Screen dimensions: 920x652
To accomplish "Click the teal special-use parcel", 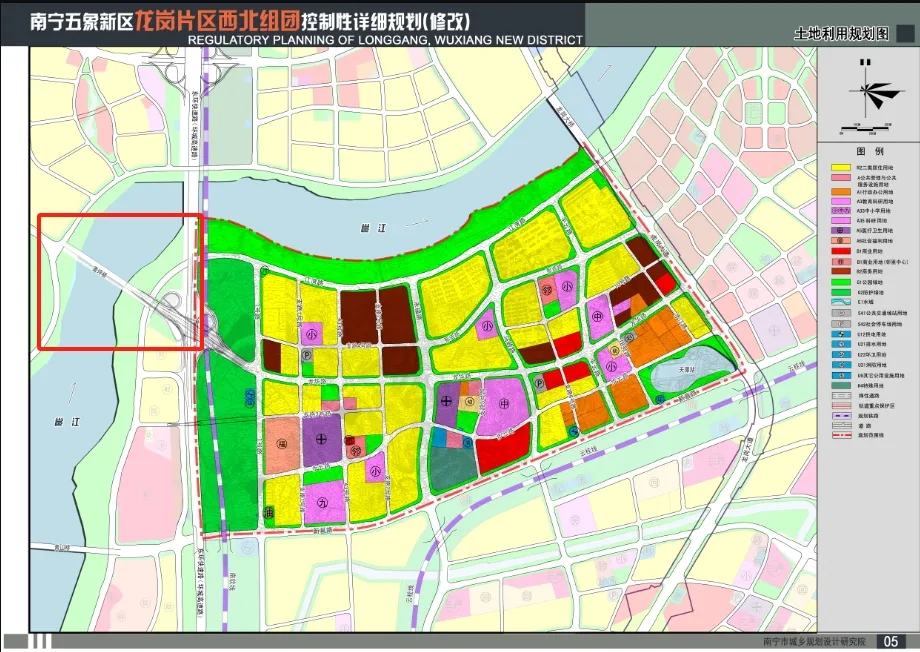I will [453, 467].
